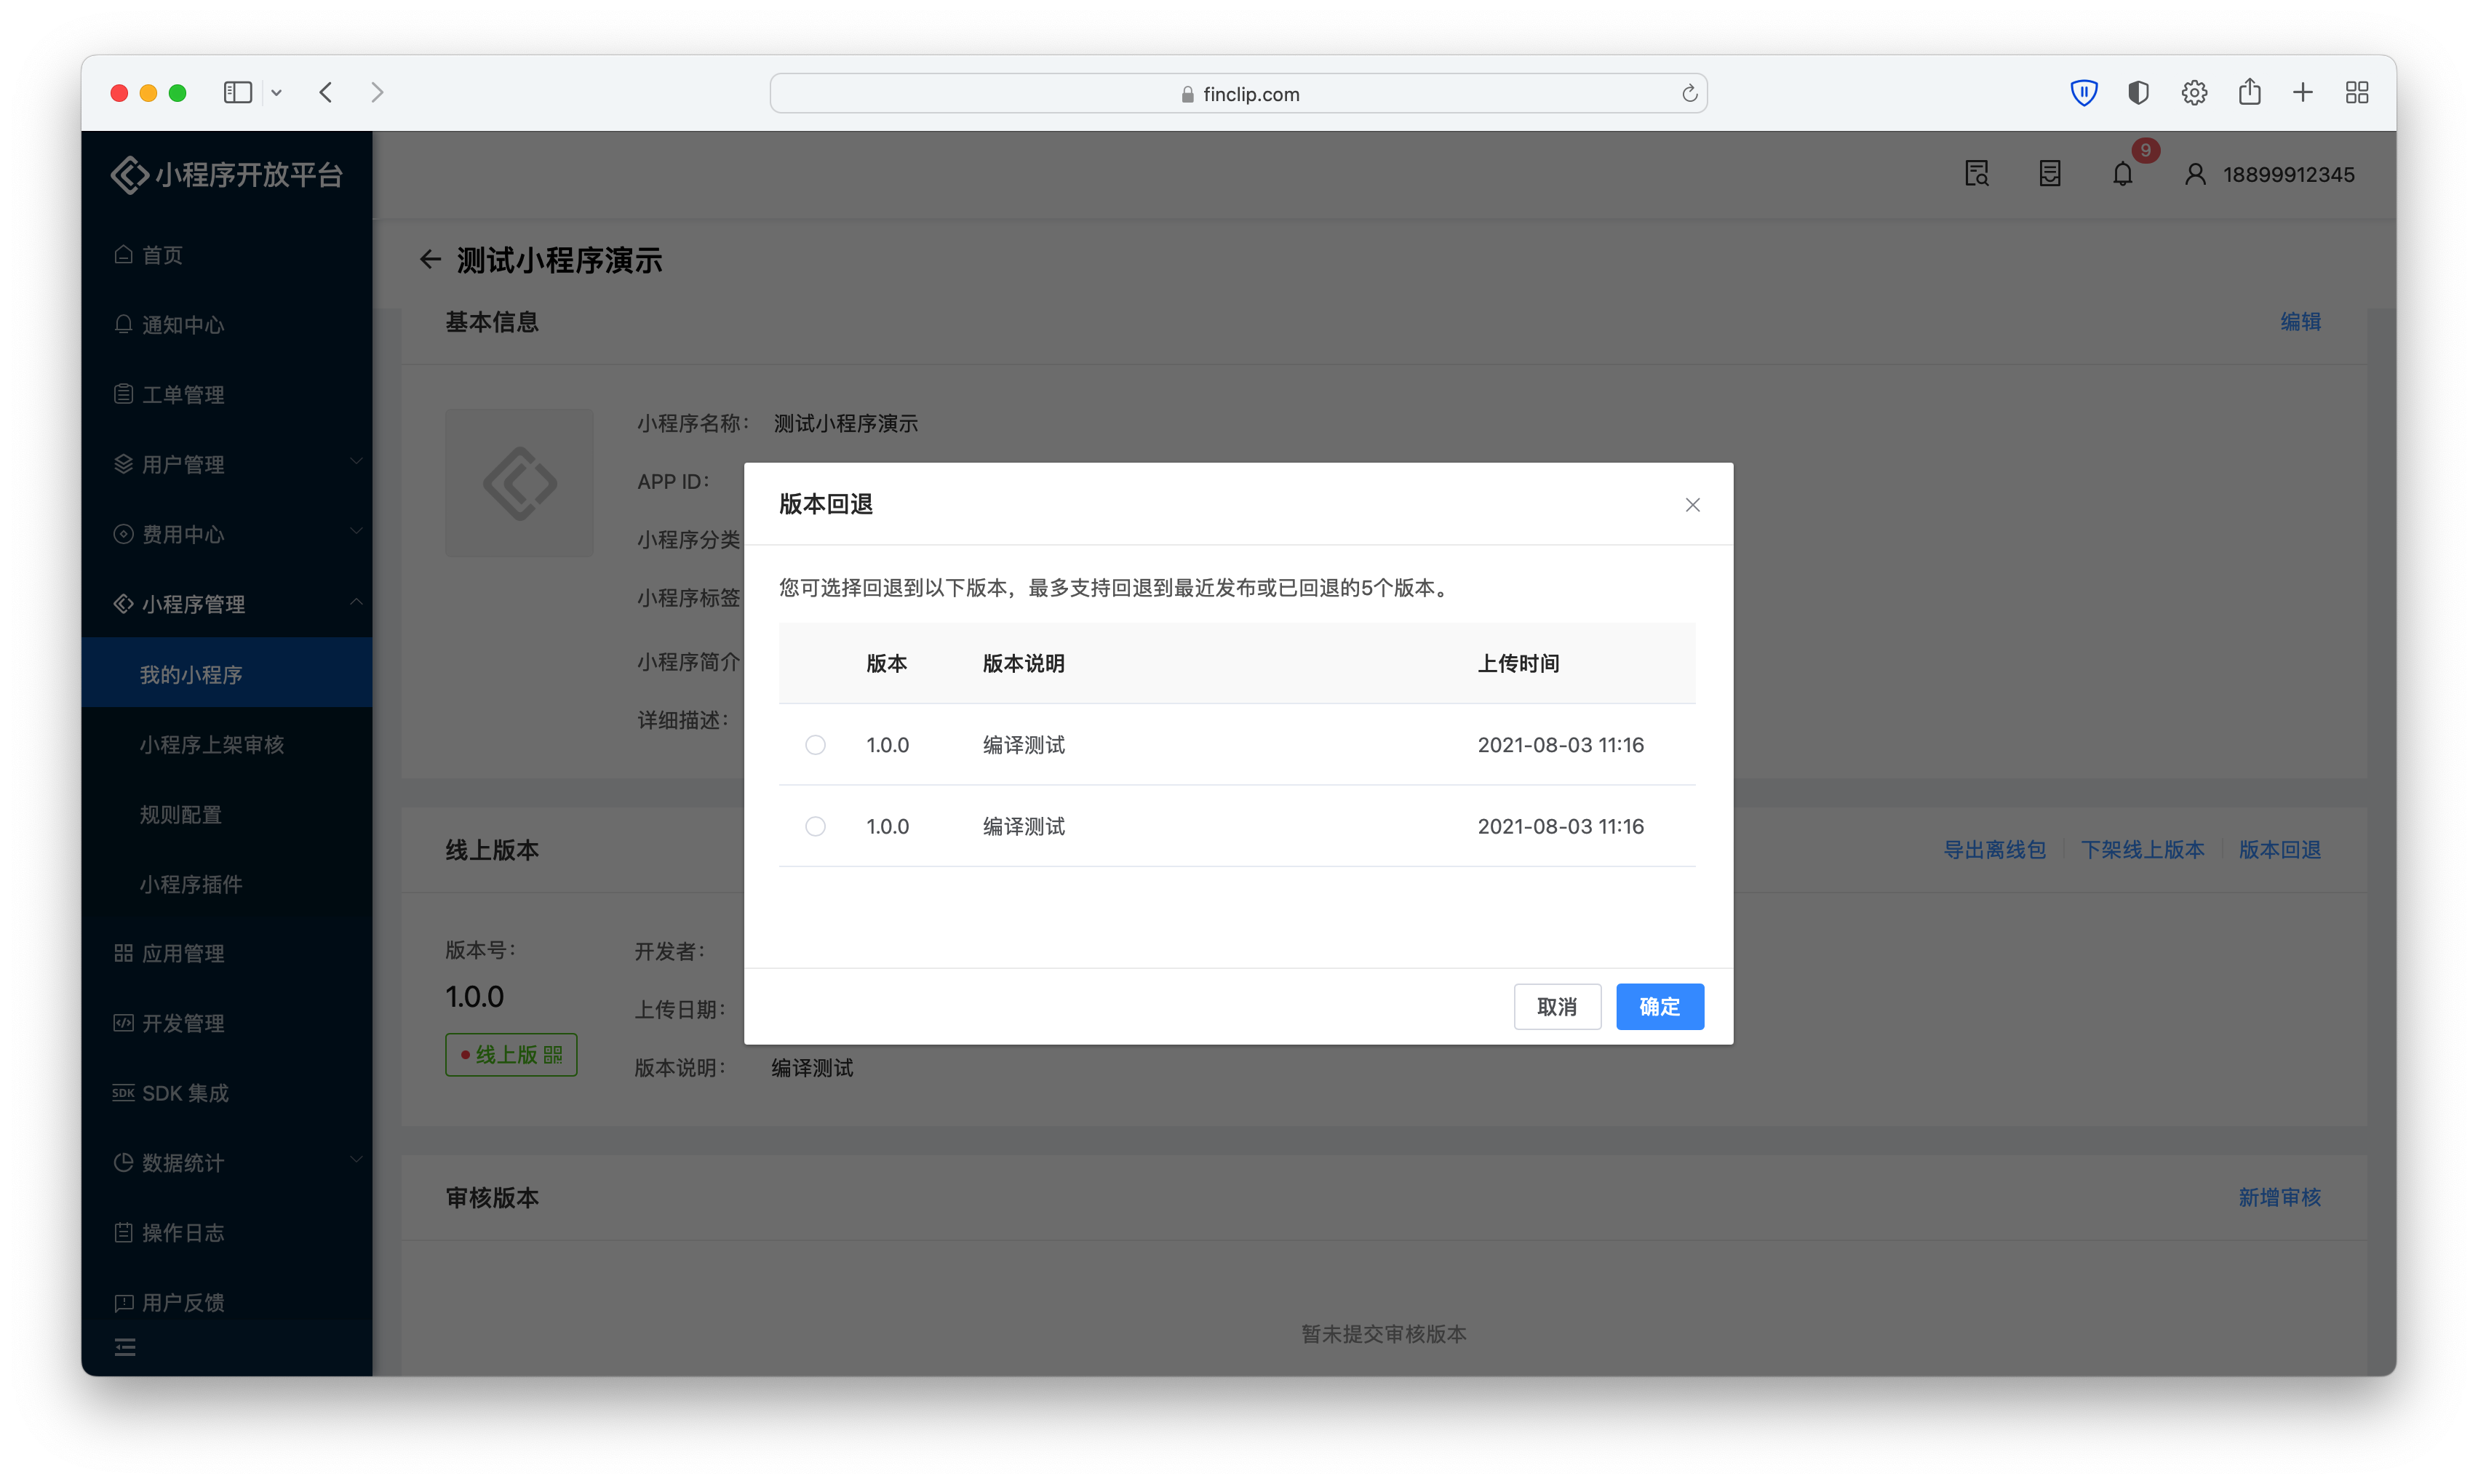
Task: Confirm rollback with the 确定 button
Action: 1660,1006
